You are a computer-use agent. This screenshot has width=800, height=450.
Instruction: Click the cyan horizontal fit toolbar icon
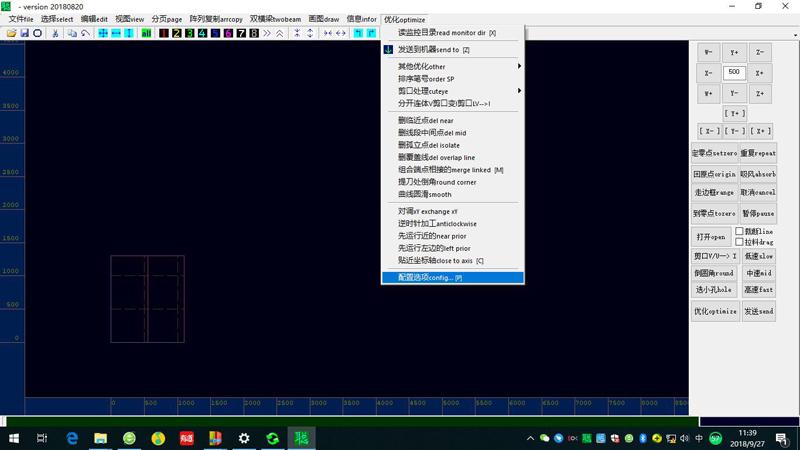[116, 33]
